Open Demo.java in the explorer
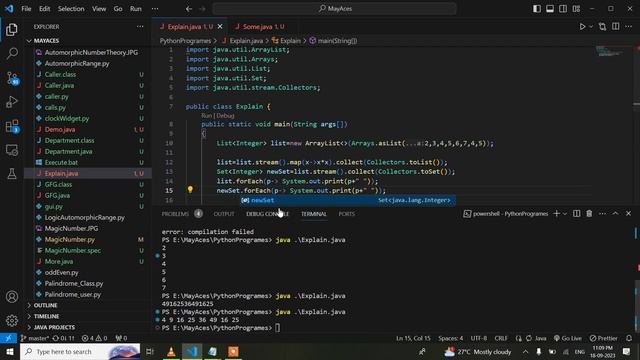This screenshot has width=640, height=360. (60, 129)
